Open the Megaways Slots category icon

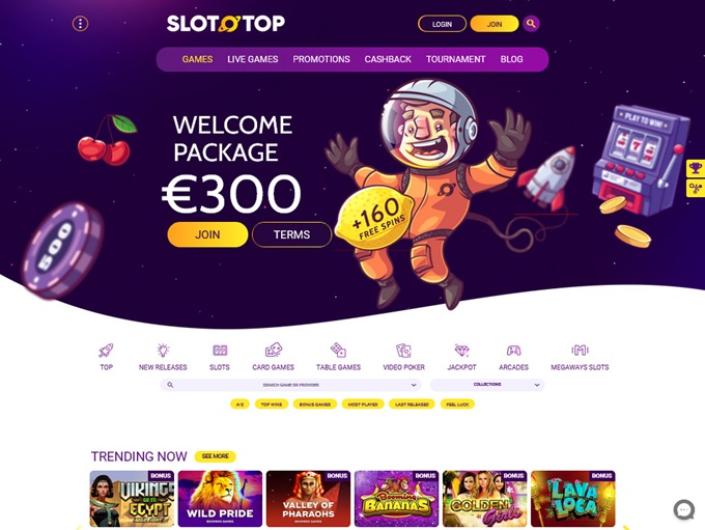[580, 350]
